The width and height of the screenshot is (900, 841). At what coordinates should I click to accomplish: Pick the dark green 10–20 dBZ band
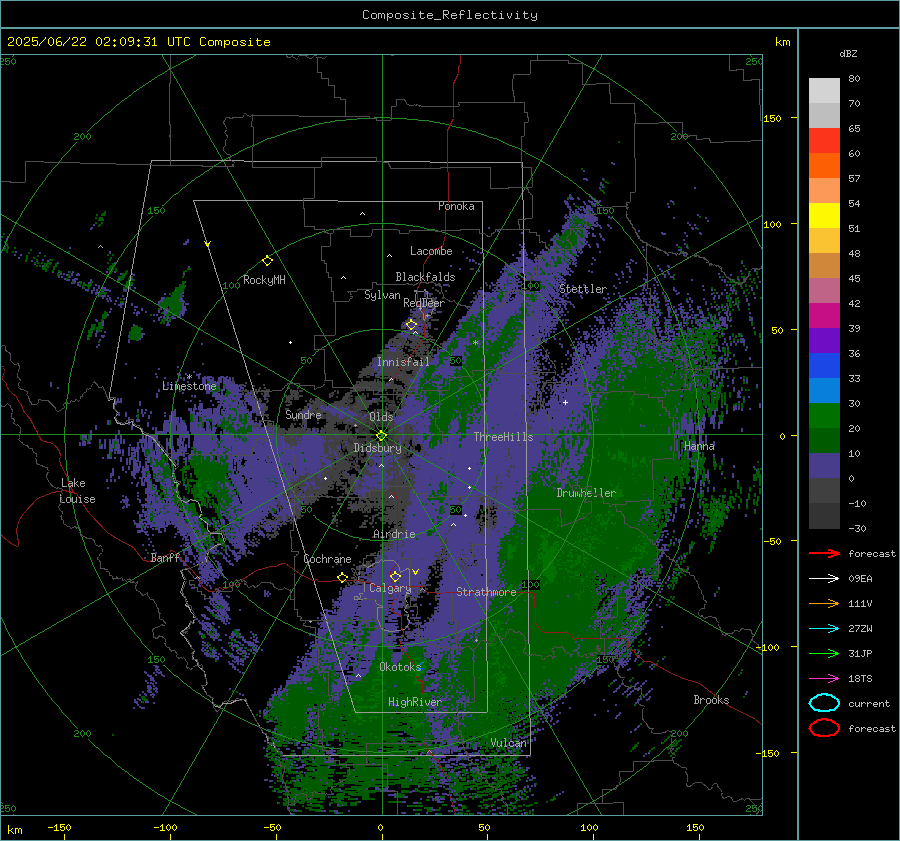824,441
